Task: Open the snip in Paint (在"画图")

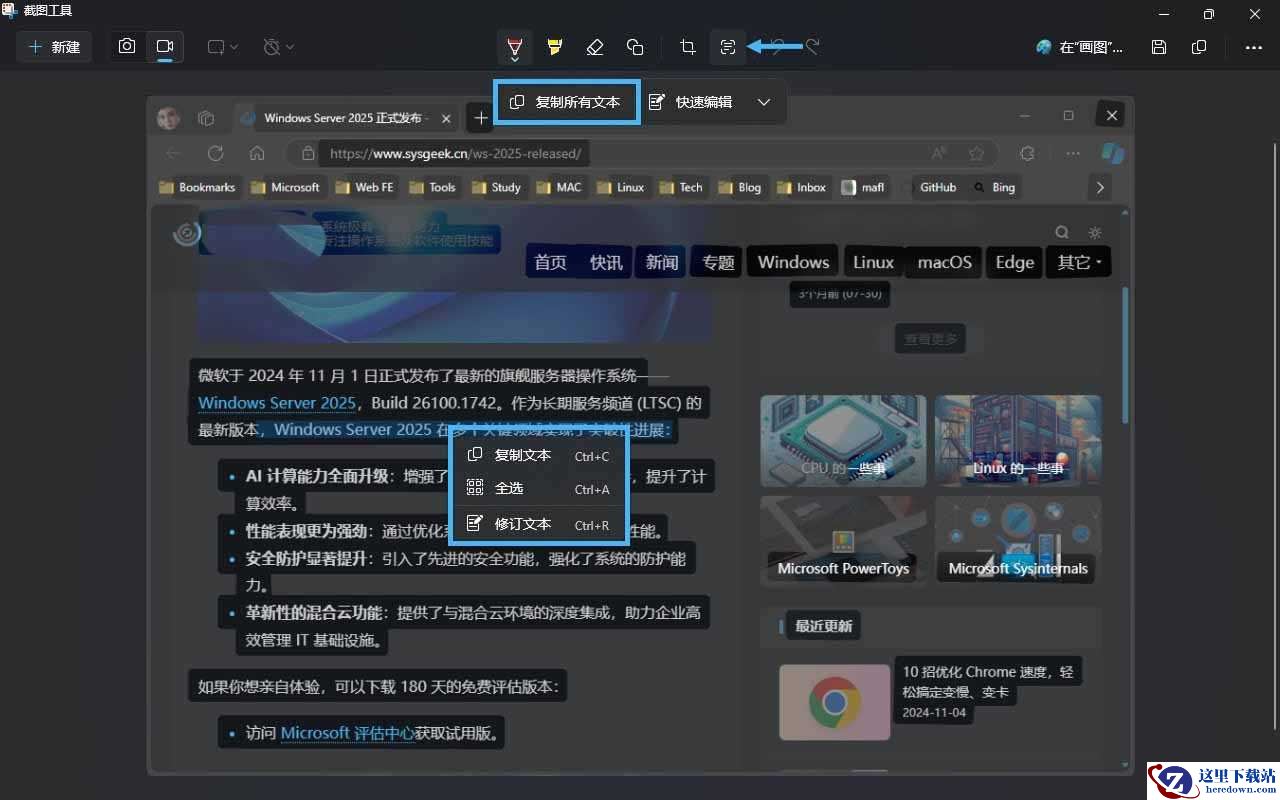Action: click(1080, 47)
